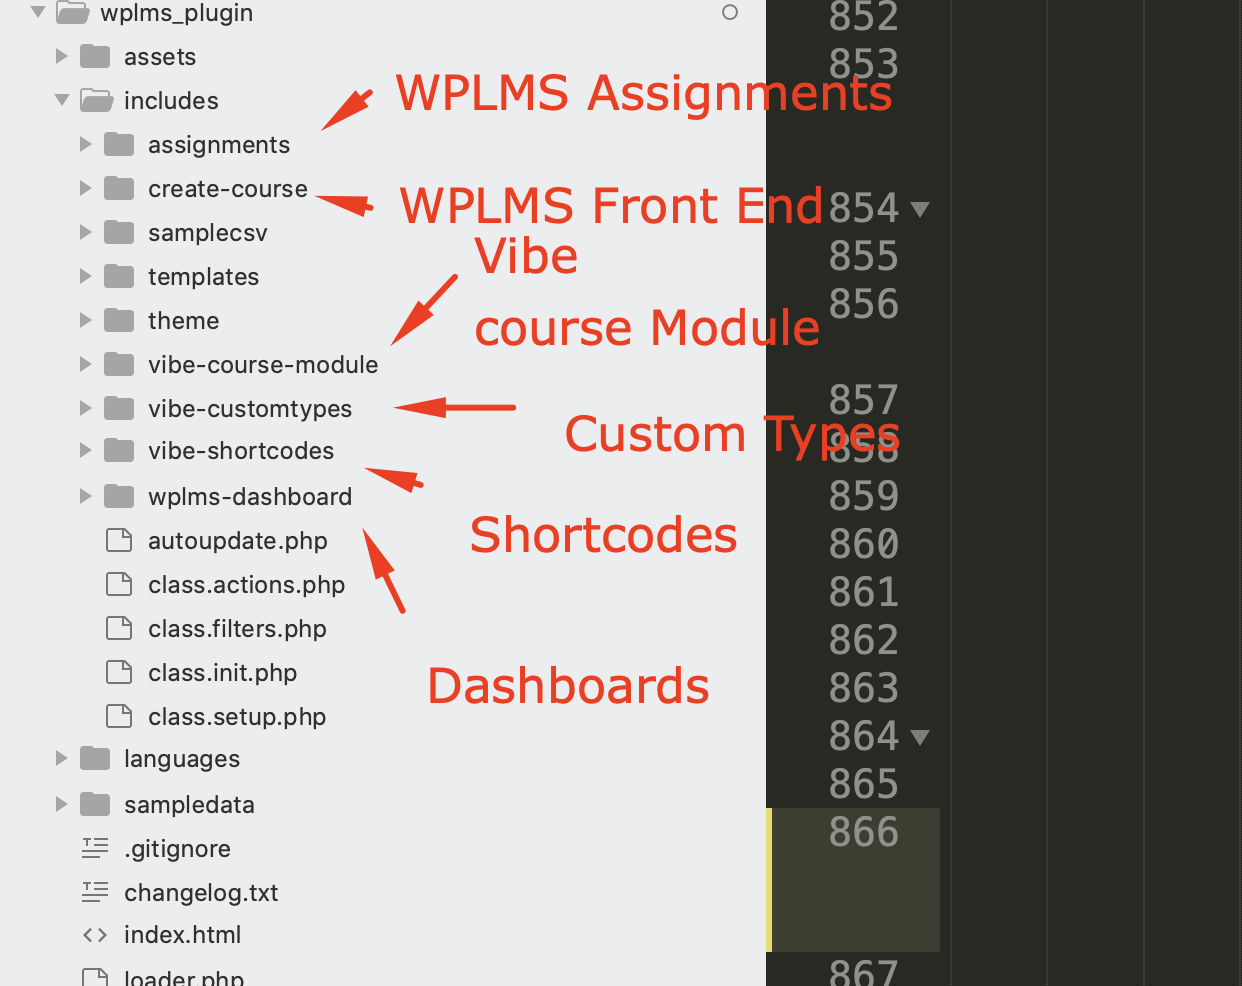Click the .gitignore text-file icon
This screenshot has height=986, width=1242.
point(95,849)
